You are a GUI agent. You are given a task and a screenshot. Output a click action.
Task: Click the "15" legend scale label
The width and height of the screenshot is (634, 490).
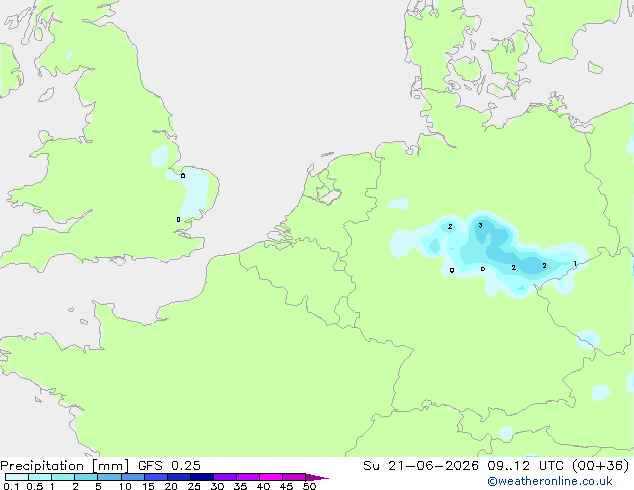click(148, 486)
